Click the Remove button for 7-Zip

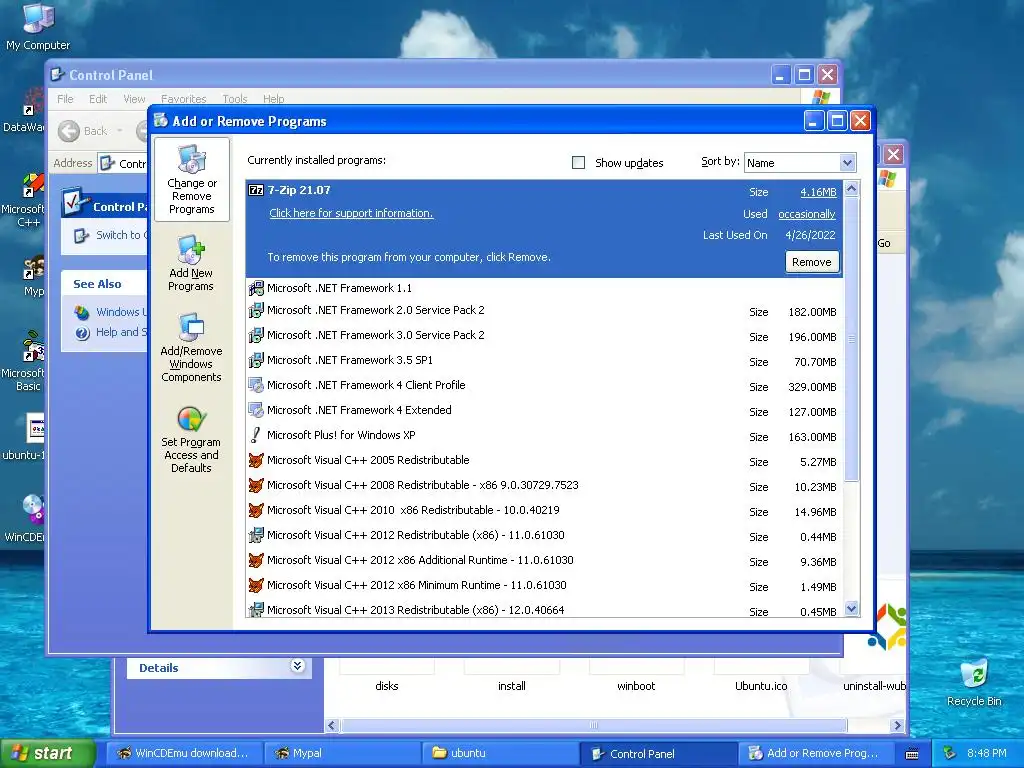[x=812, y=262]
